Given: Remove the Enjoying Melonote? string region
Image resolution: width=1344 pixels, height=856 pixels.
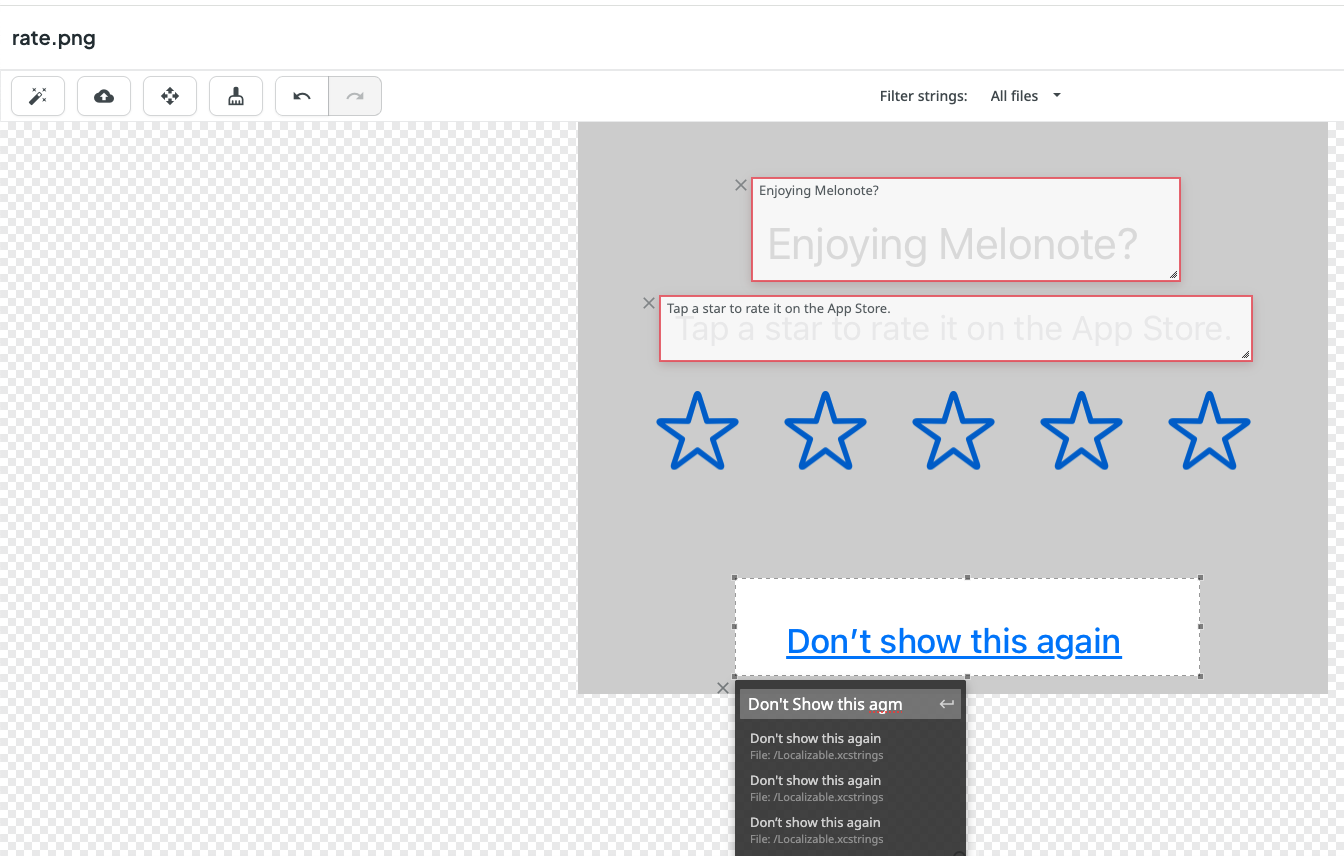Looking at the screenshot, I should [741, 185].
